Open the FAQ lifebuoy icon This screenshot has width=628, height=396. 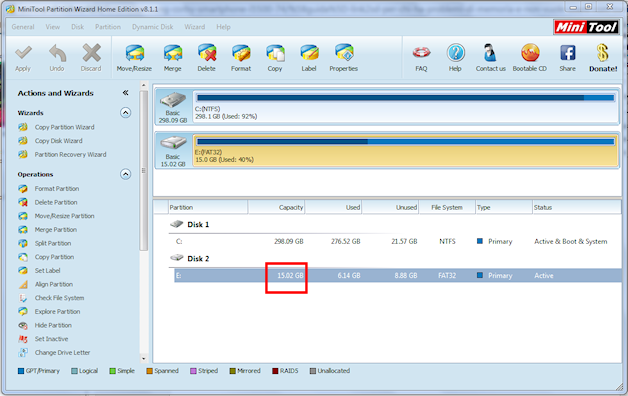(421, 53)
